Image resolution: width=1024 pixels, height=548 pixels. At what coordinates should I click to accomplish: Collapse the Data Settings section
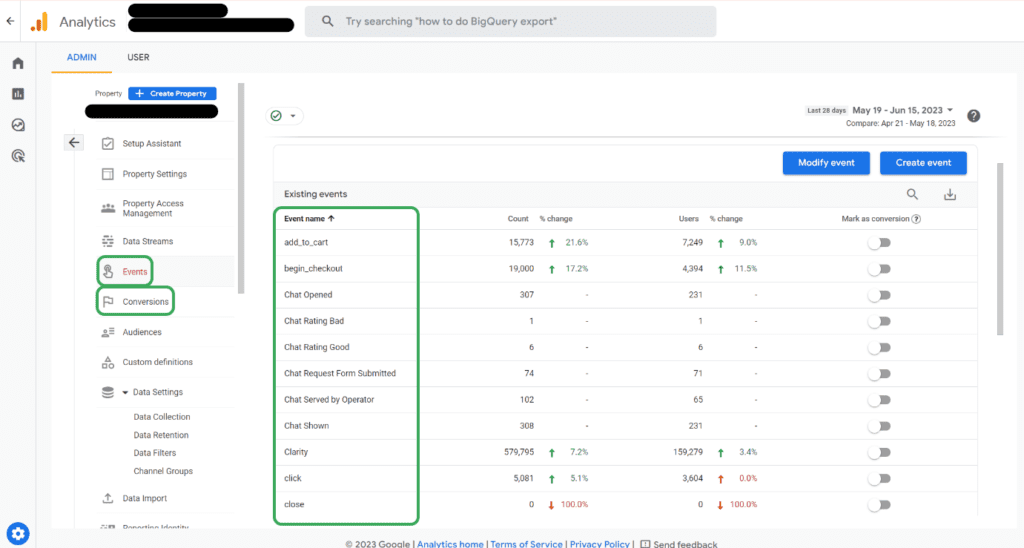click(x=125, y=393)
